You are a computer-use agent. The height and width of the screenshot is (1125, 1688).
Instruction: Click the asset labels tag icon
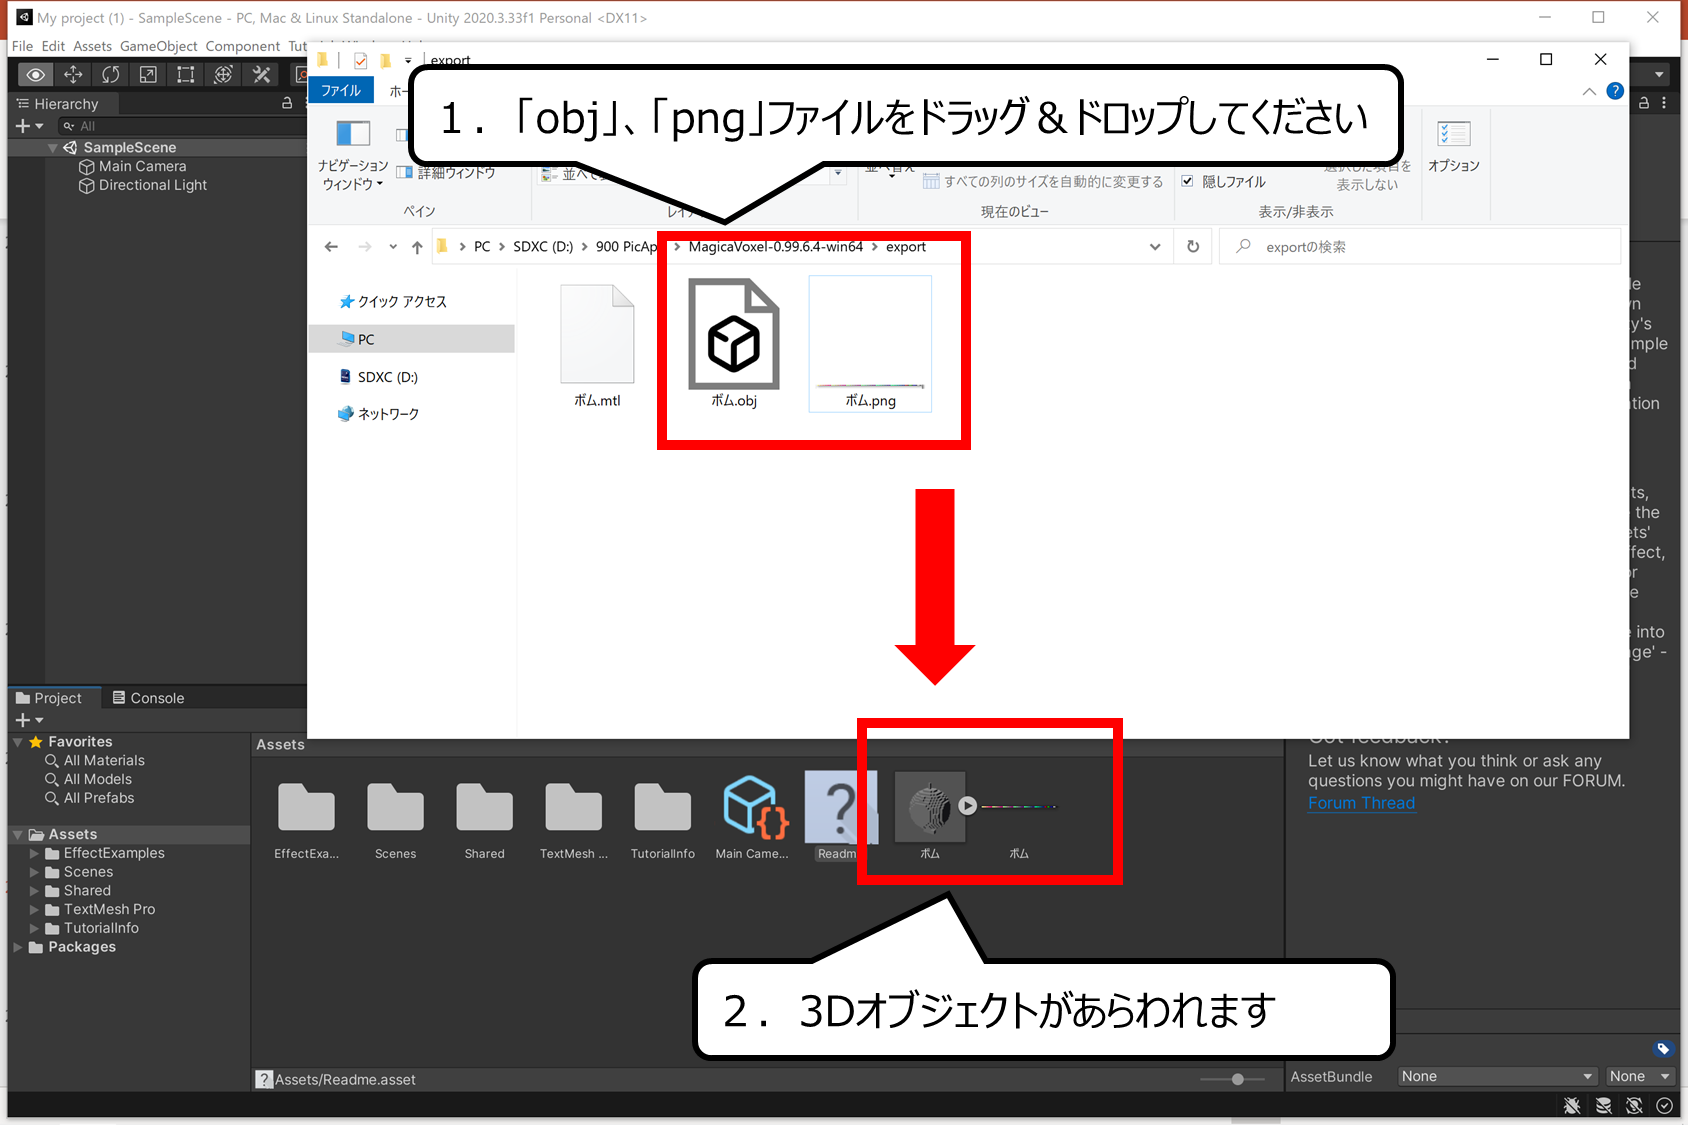1663,1048
